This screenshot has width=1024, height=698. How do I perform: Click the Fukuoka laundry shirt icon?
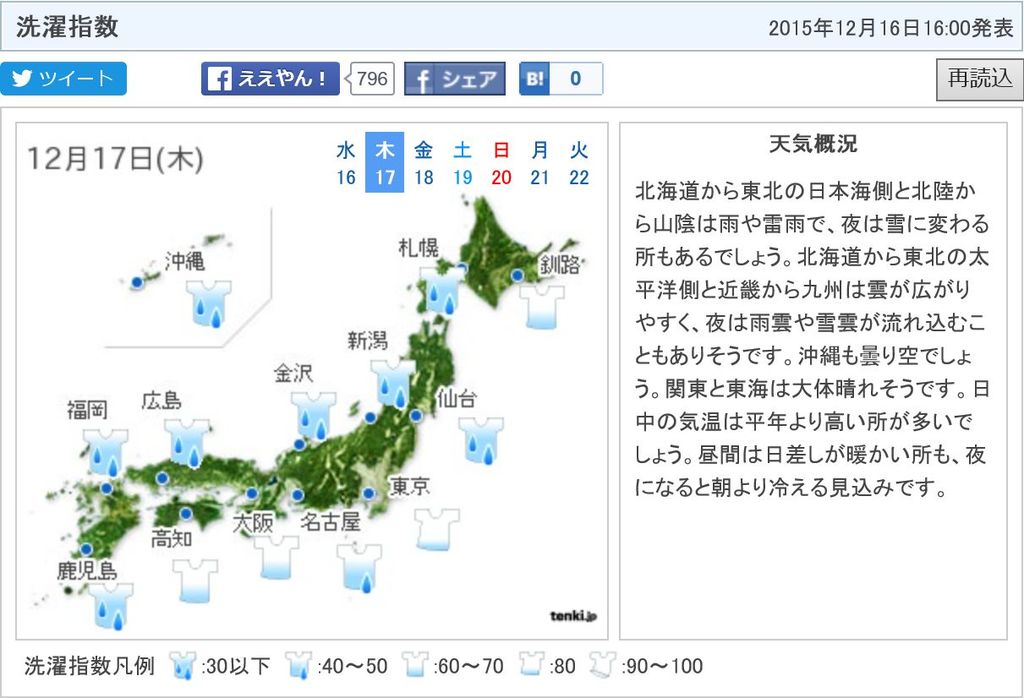point(105,452)
